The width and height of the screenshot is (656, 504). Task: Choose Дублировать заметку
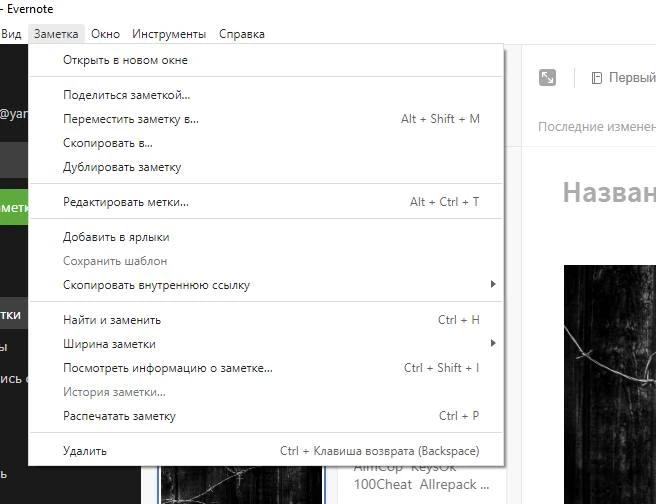click(x=266, y=167)
